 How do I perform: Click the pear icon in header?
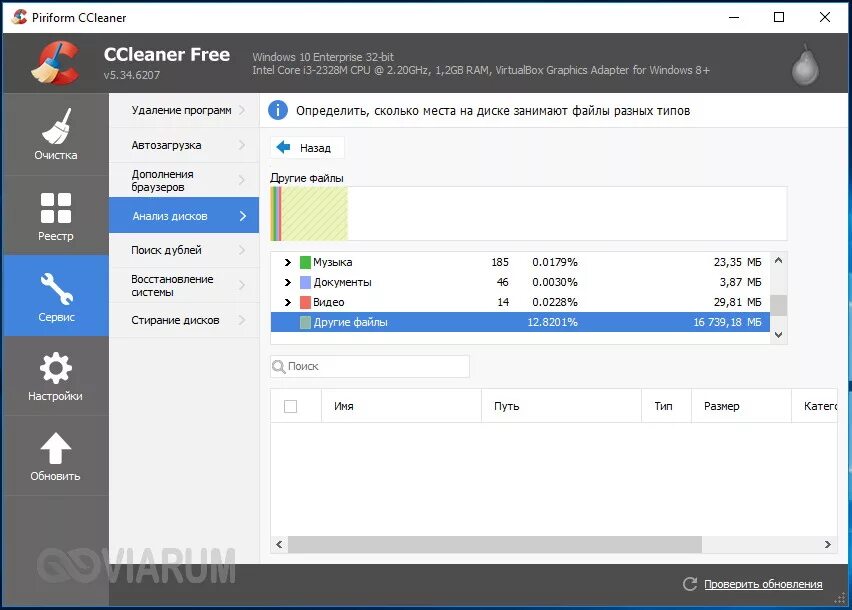pyautogui.click(x=805, y=65)
